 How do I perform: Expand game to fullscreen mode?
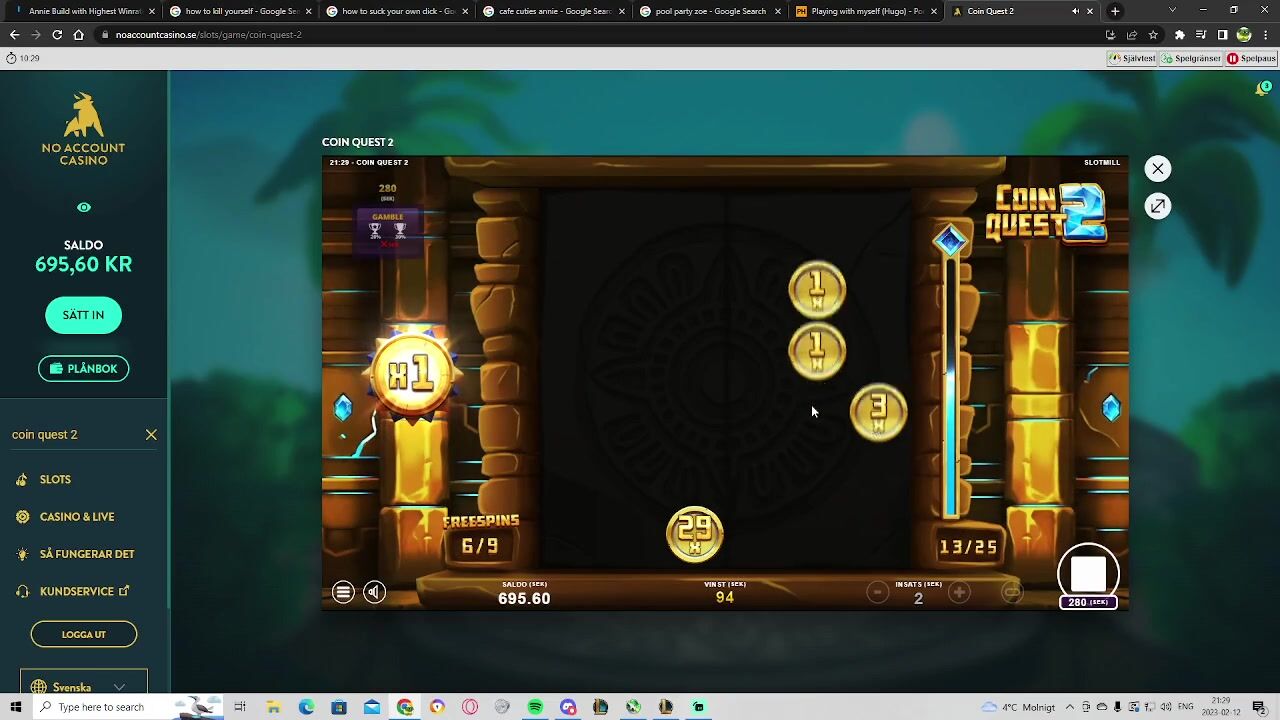click(1157, 206)
